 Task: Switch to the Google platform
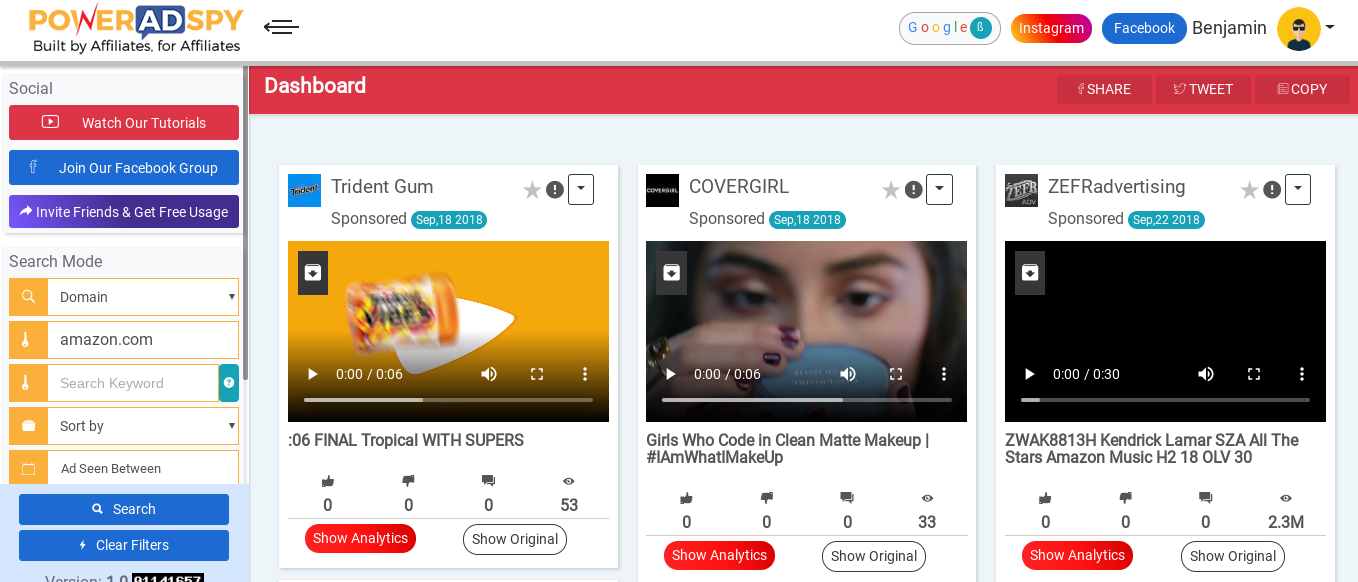[949, 28]
